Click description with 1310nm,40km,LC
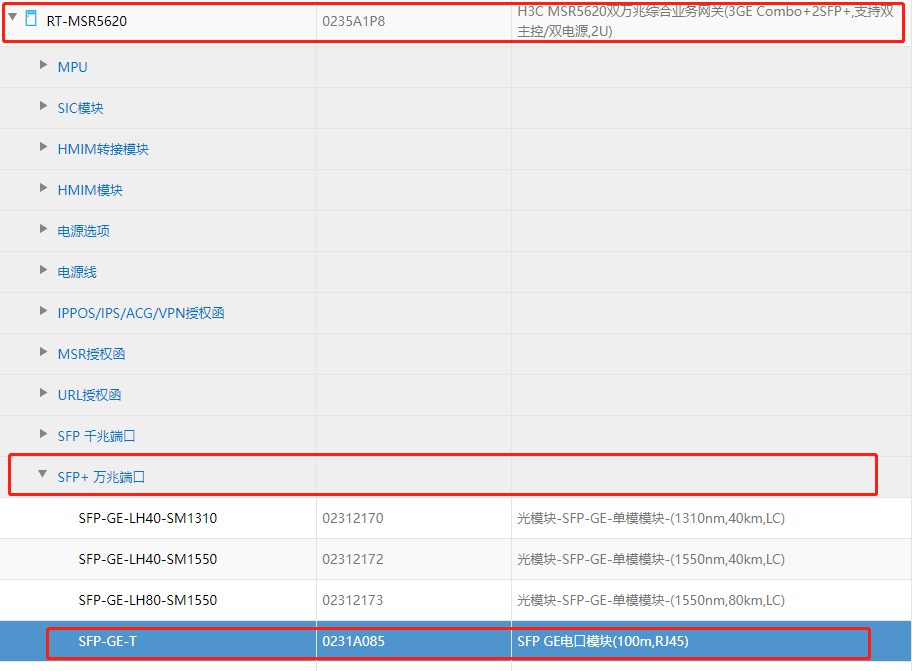Image resolution: width=912 pixels, height=671 pixels. pos(651,518)
